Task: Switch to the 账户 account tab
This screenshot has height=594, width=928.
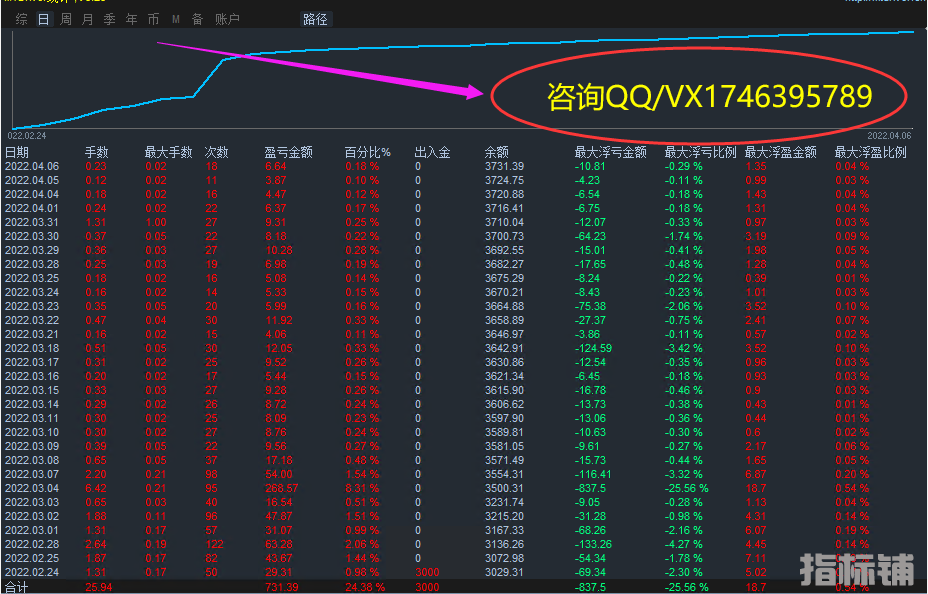Action: coord(227,19)
